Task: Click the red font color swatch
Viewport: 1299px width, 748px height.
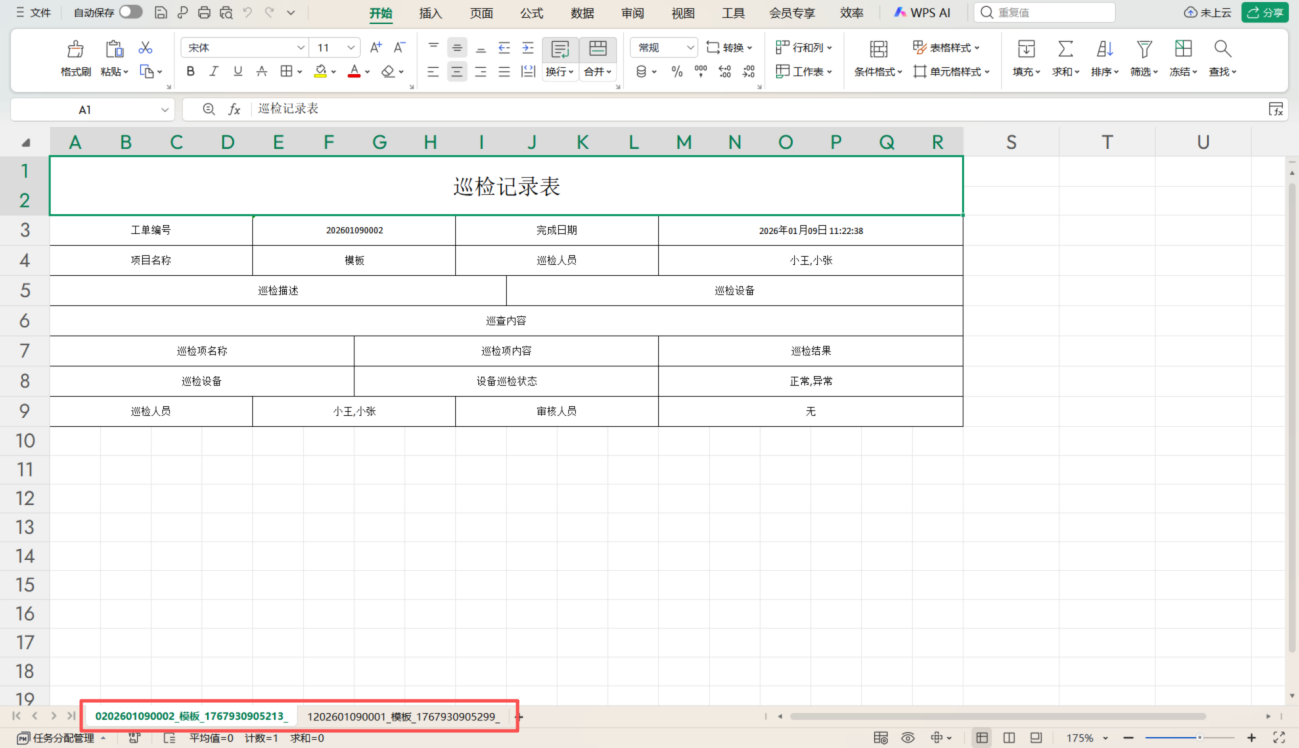Action: 353,72
